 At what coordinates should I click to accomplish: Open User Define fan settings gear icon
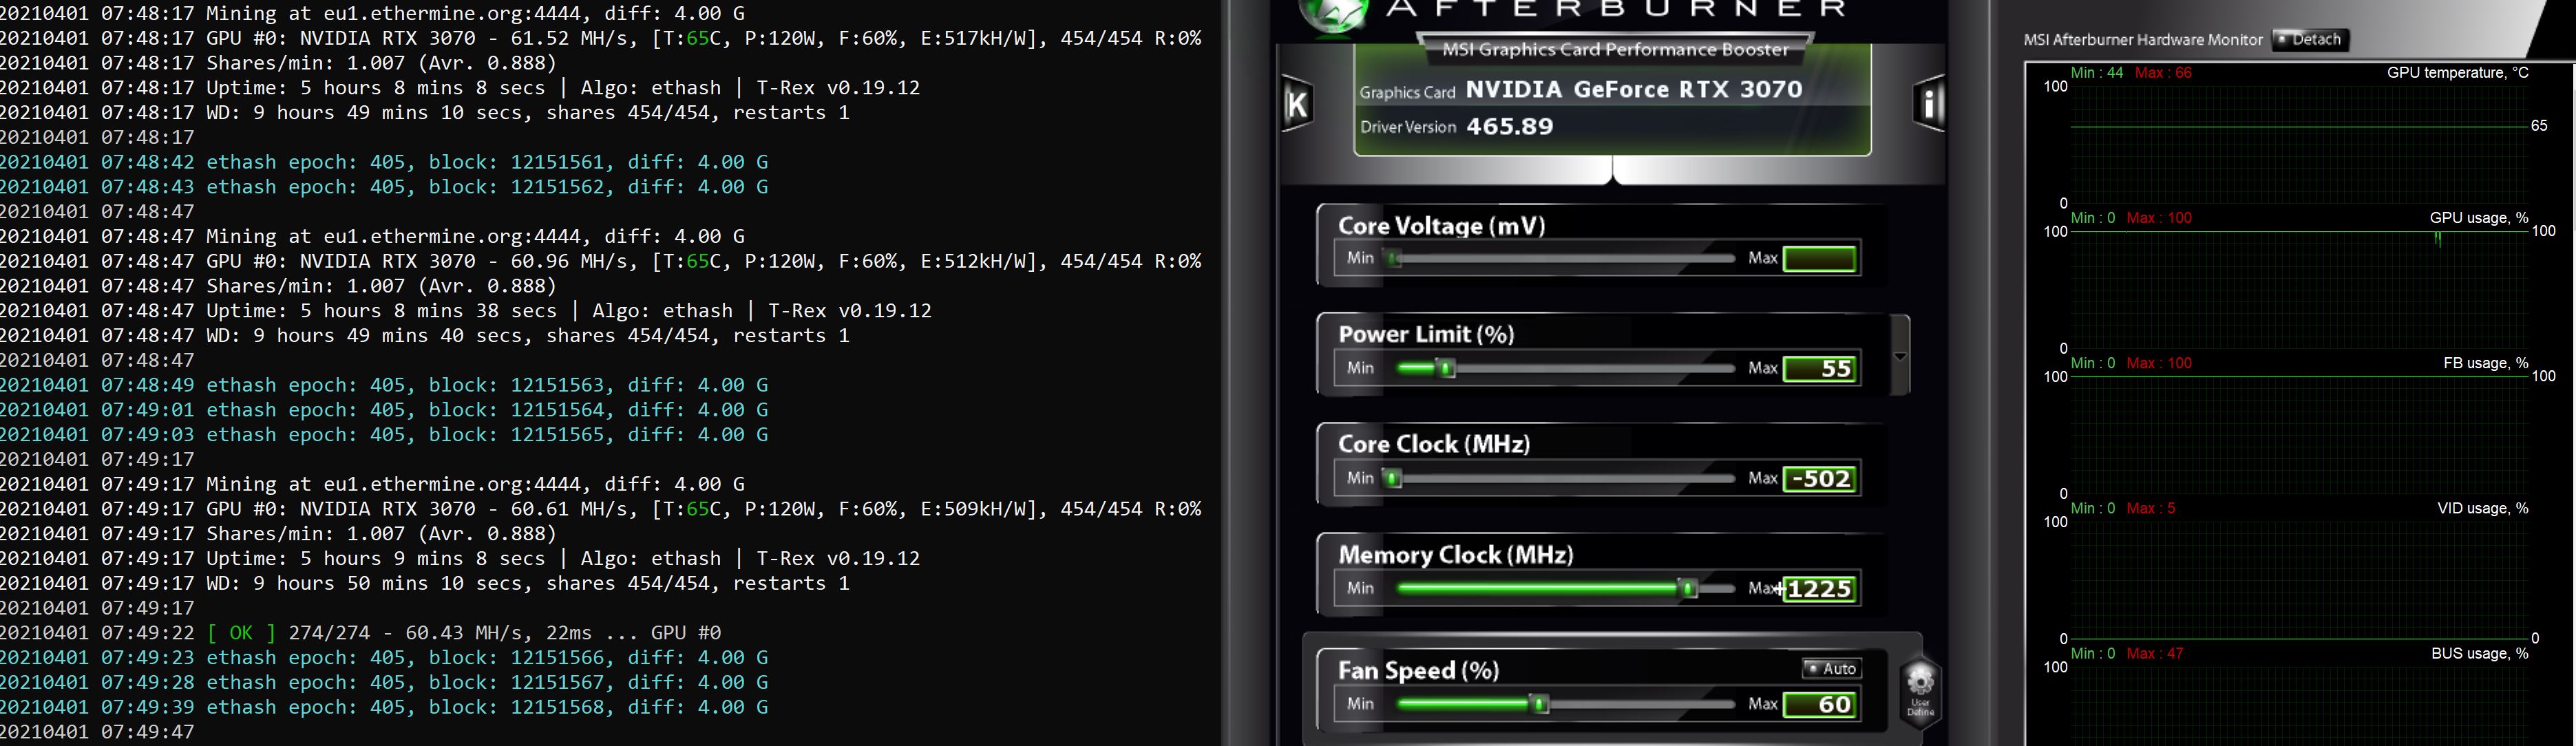pos(1919,691)
